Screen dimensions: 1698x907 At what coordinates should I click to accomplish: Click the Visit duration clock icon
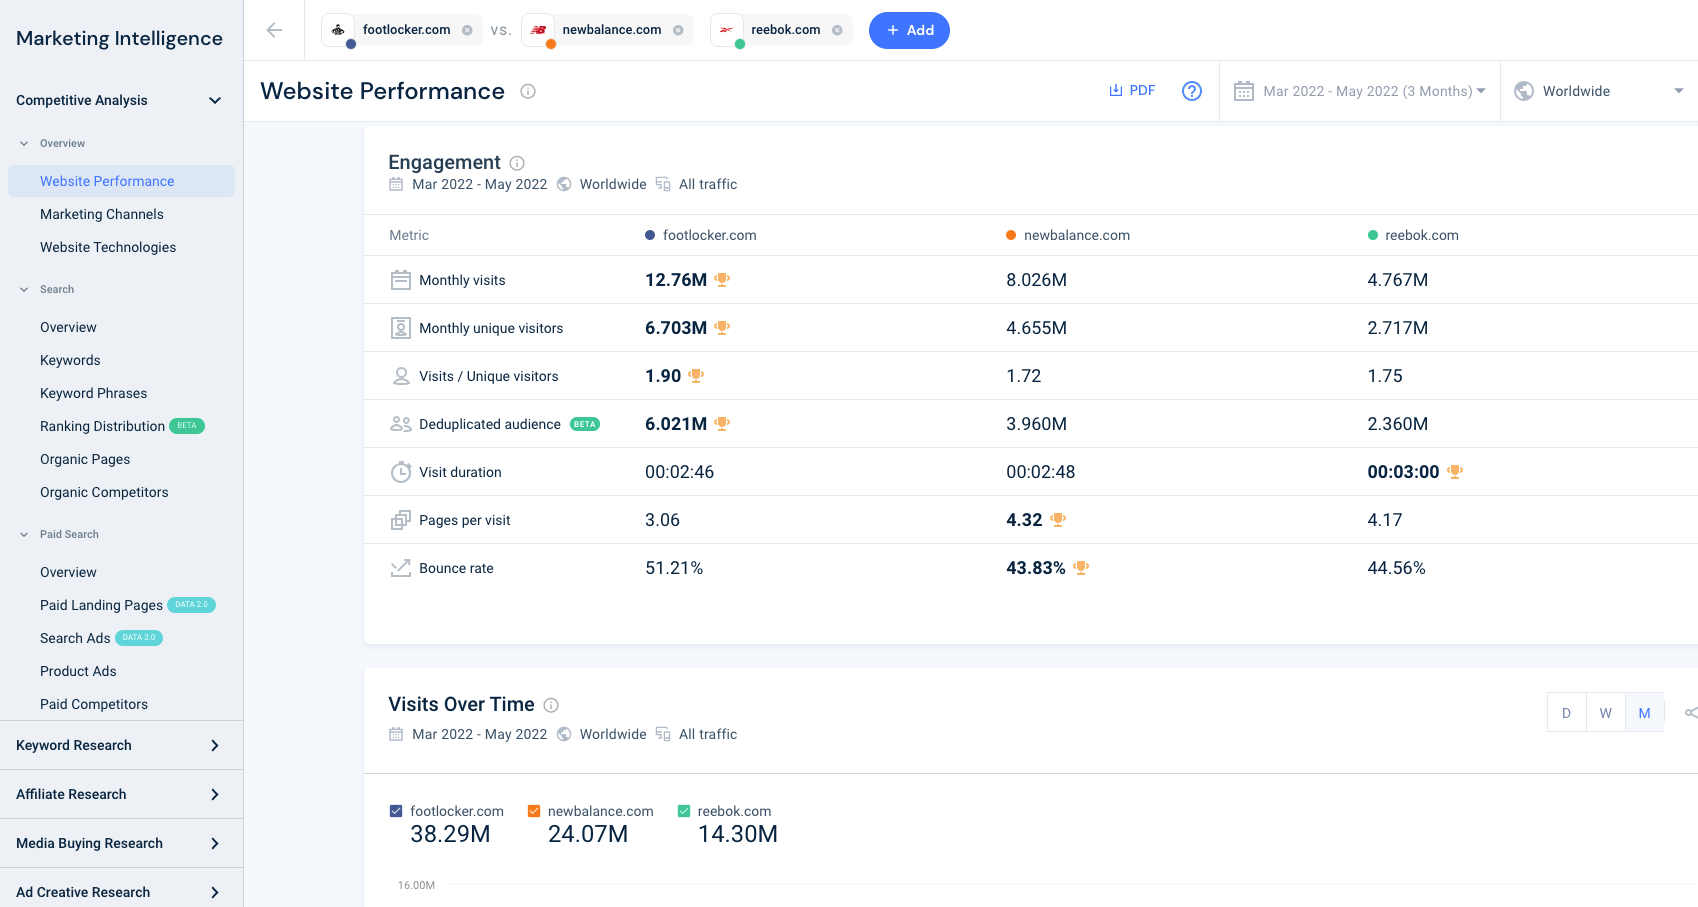coord(401,472)
